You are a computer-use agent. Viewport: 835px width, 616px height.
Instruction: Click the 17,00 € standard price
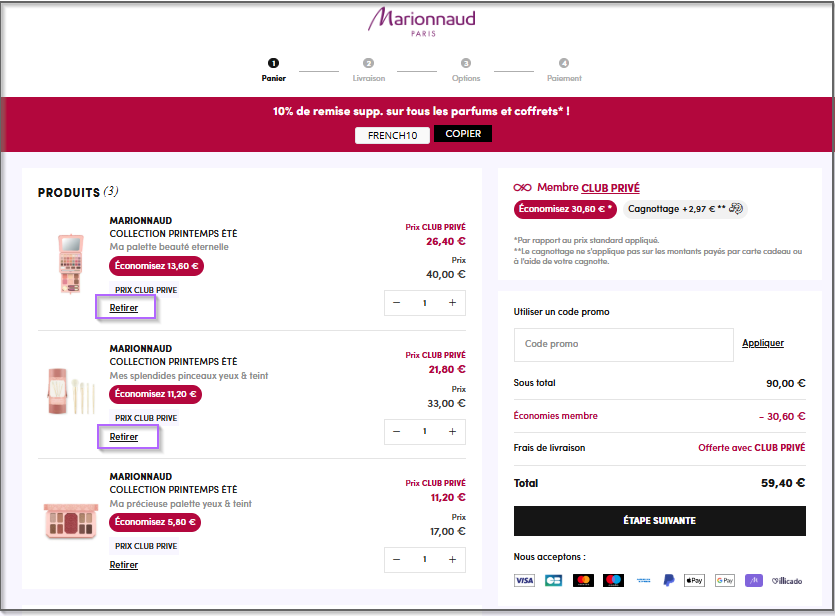[448, 531]
